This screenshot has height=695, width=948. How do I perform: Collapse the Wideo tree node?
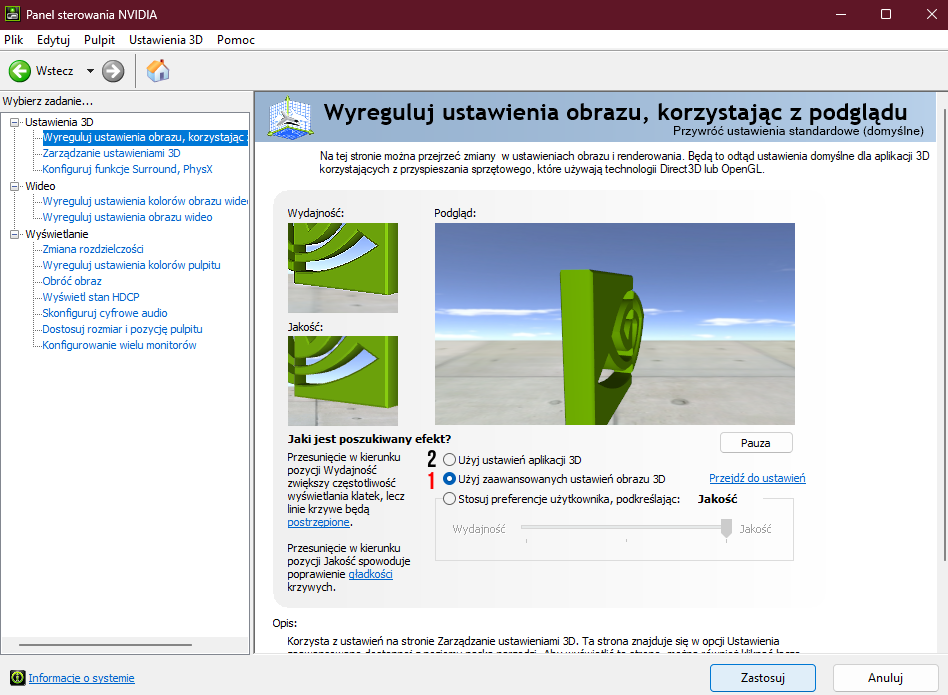click(x=15, y=186)
